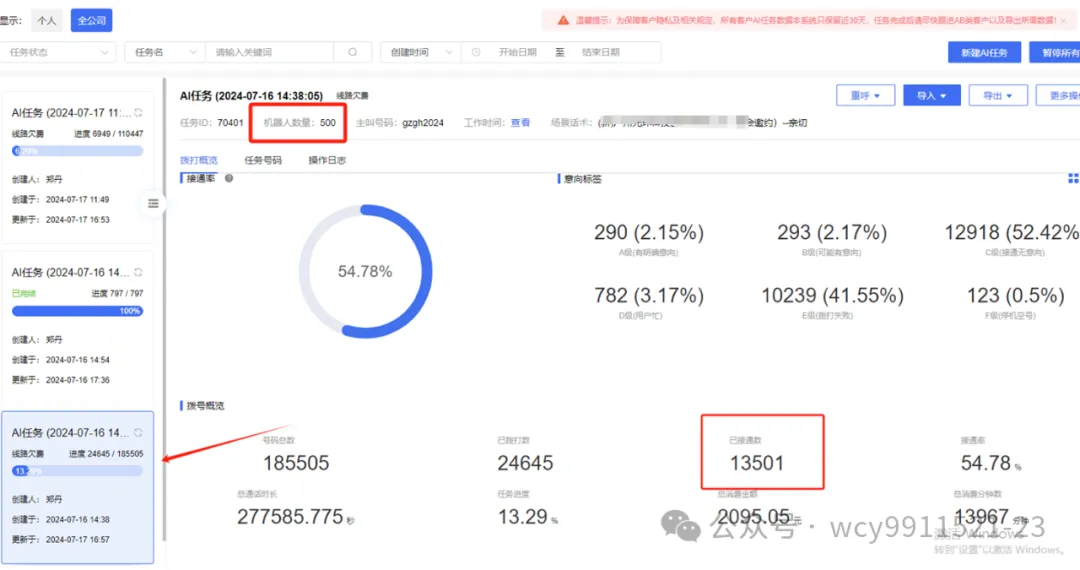Open the 任务名 search type dropdown
1080x570 pixels.
pos(165,52)
